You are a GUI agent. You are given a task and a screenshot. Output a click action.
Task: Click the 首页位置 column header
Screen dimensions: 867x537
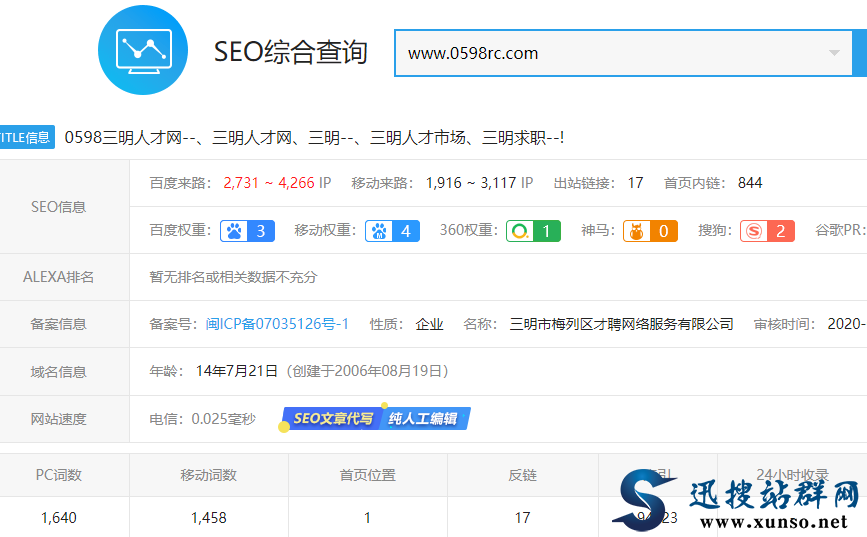coord(368,475)
